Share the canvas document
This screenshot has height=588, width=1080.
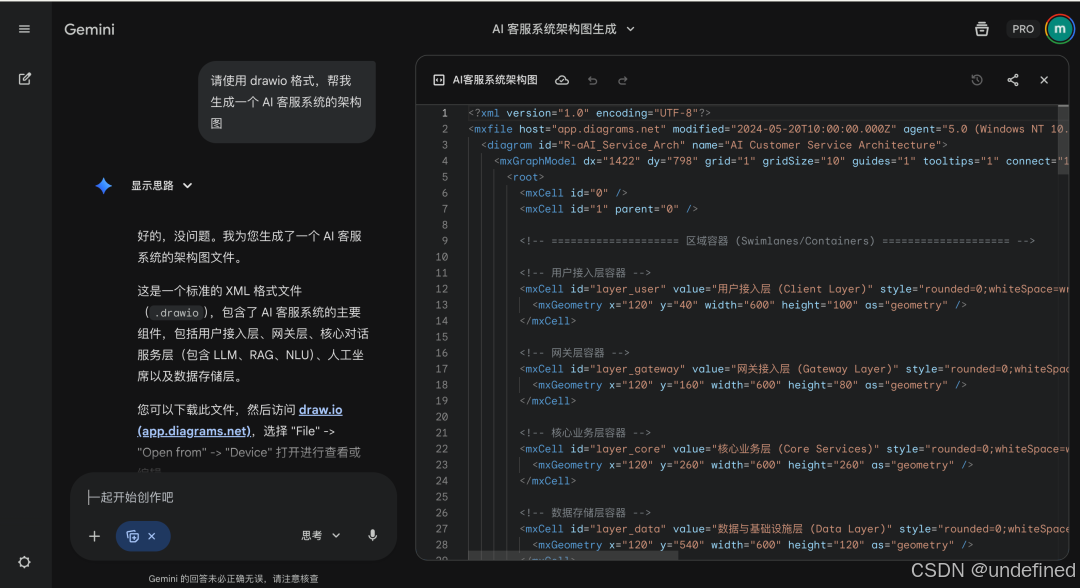[x=1012, y=80]
